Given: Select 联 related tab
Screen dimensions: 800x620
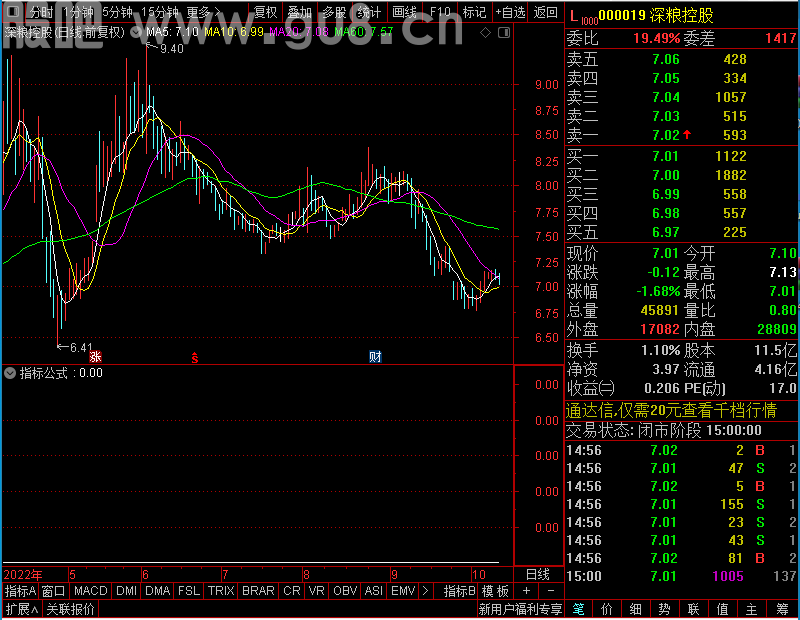Looking at the screenshot, I should pos(693,609).
